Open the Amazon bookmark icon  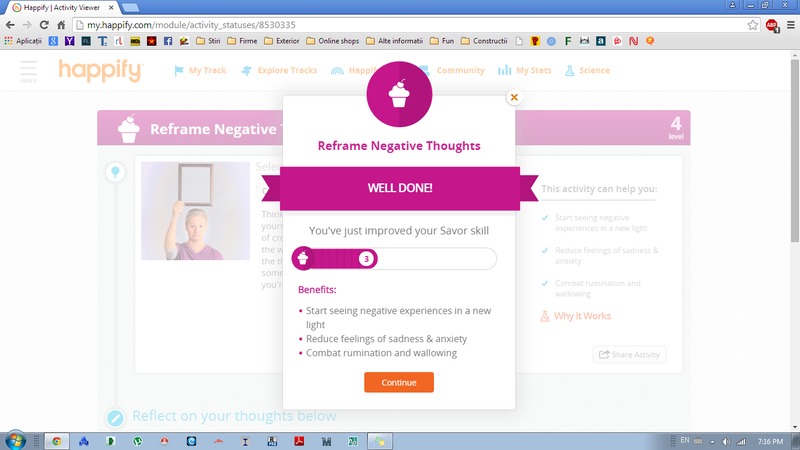pos(601,41)
